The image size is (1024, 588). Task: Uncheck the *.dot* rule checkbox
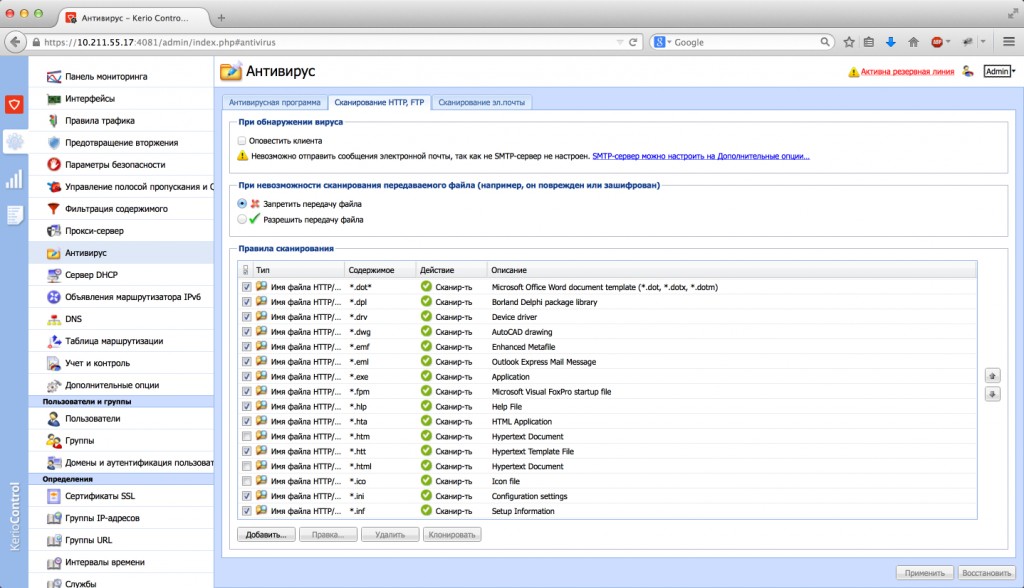(x=246, y=287)
